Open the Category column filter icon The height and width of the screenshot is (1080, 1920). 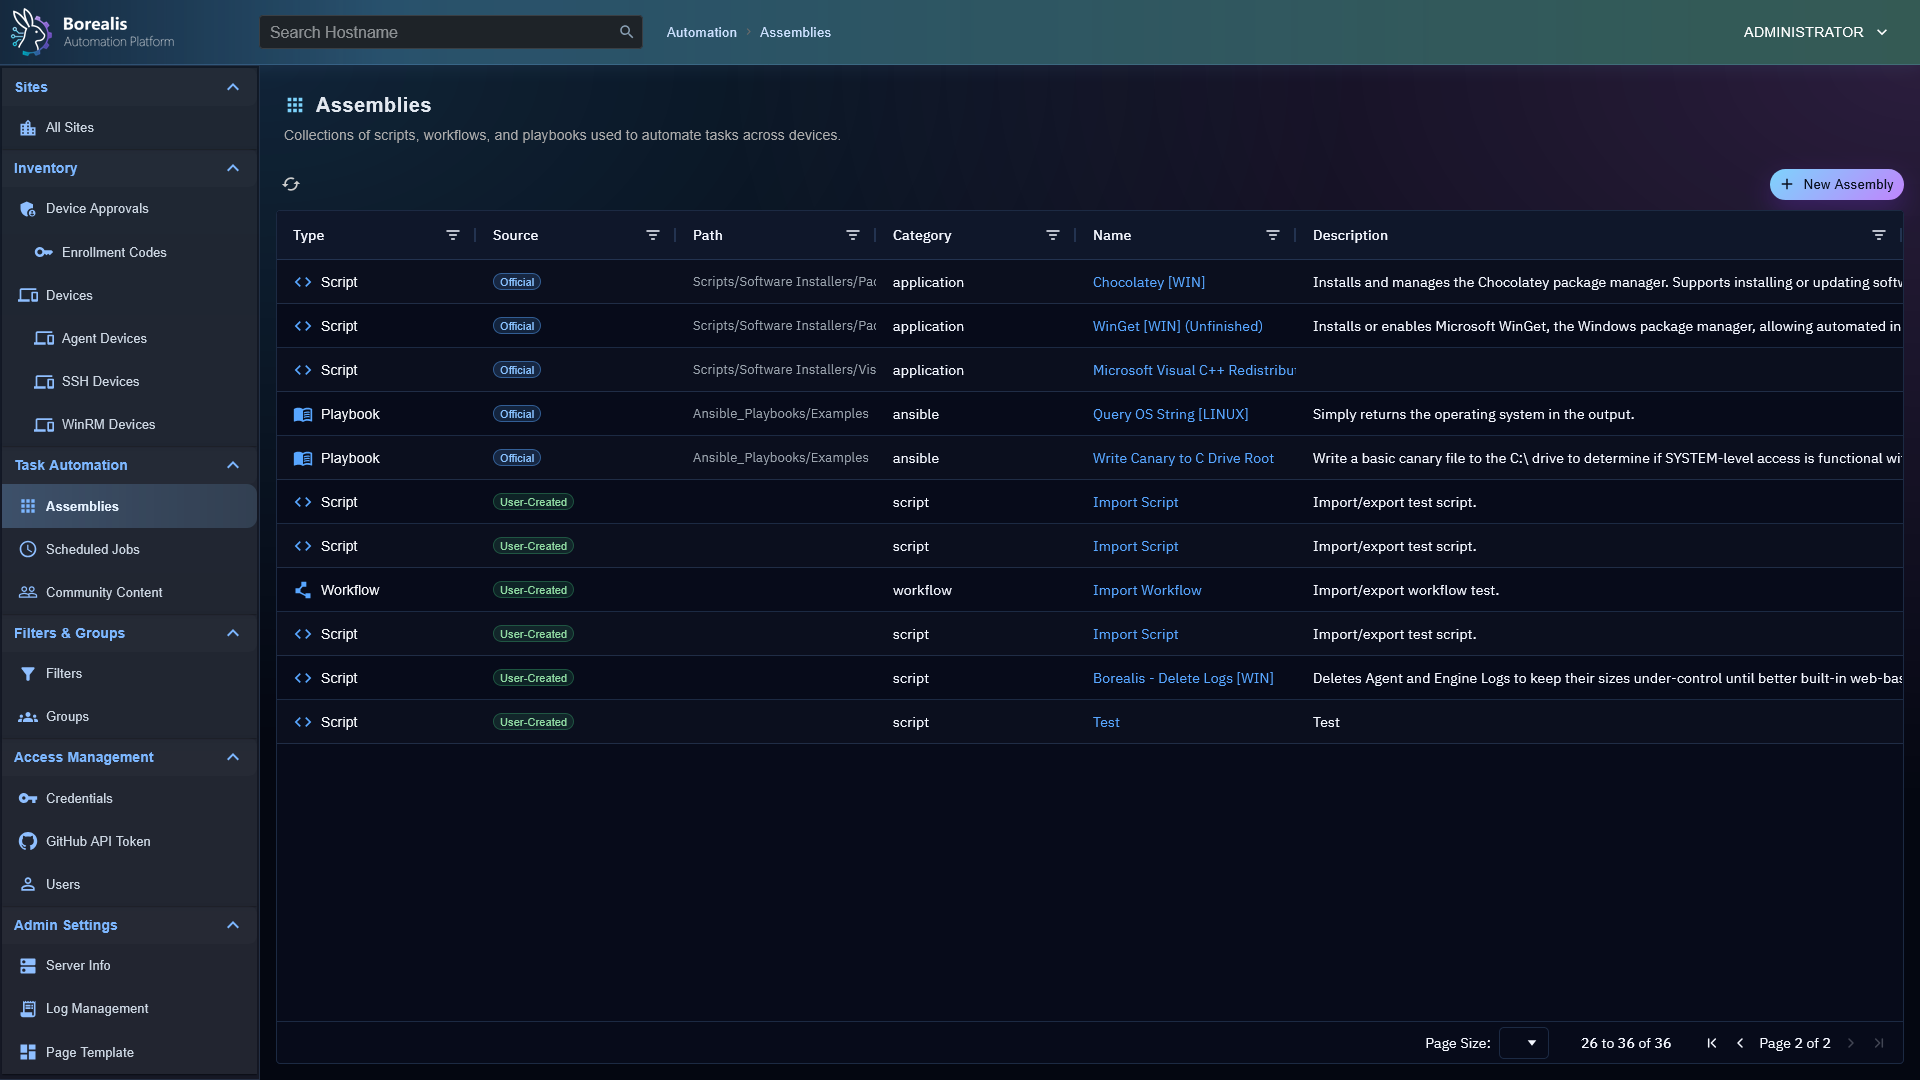(1053, 235)
